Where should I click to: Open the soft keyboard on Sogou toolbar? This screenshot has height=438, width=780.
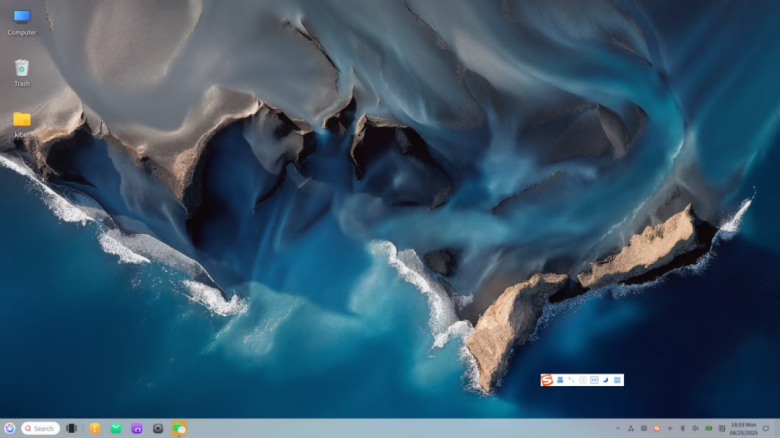[594, 380]
